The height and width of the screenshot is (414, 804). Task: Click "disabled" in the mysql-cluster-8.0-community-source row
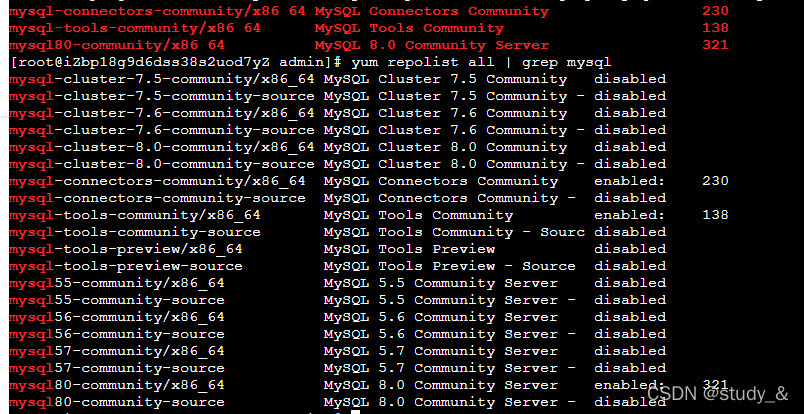630,164
